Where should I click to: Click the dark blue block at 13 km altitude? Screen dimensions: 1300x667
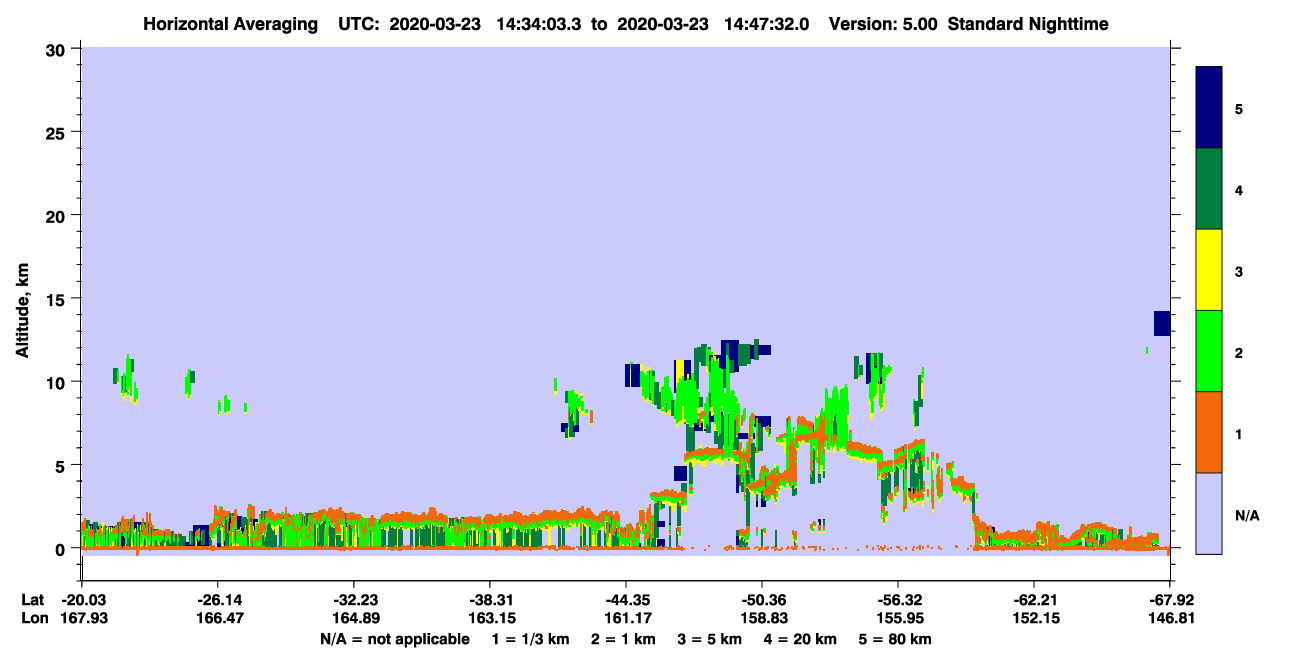click(1161, 323)
